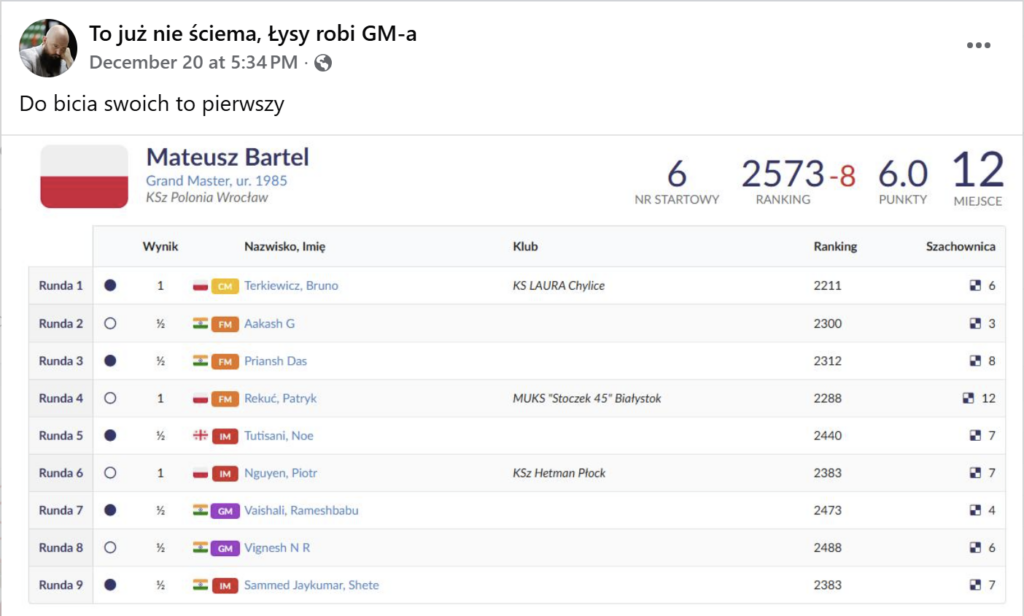1024x616 pixels.
Task: Click the CM badge beside Terkiewicz, Bruno
Action: tap(225, 286)
